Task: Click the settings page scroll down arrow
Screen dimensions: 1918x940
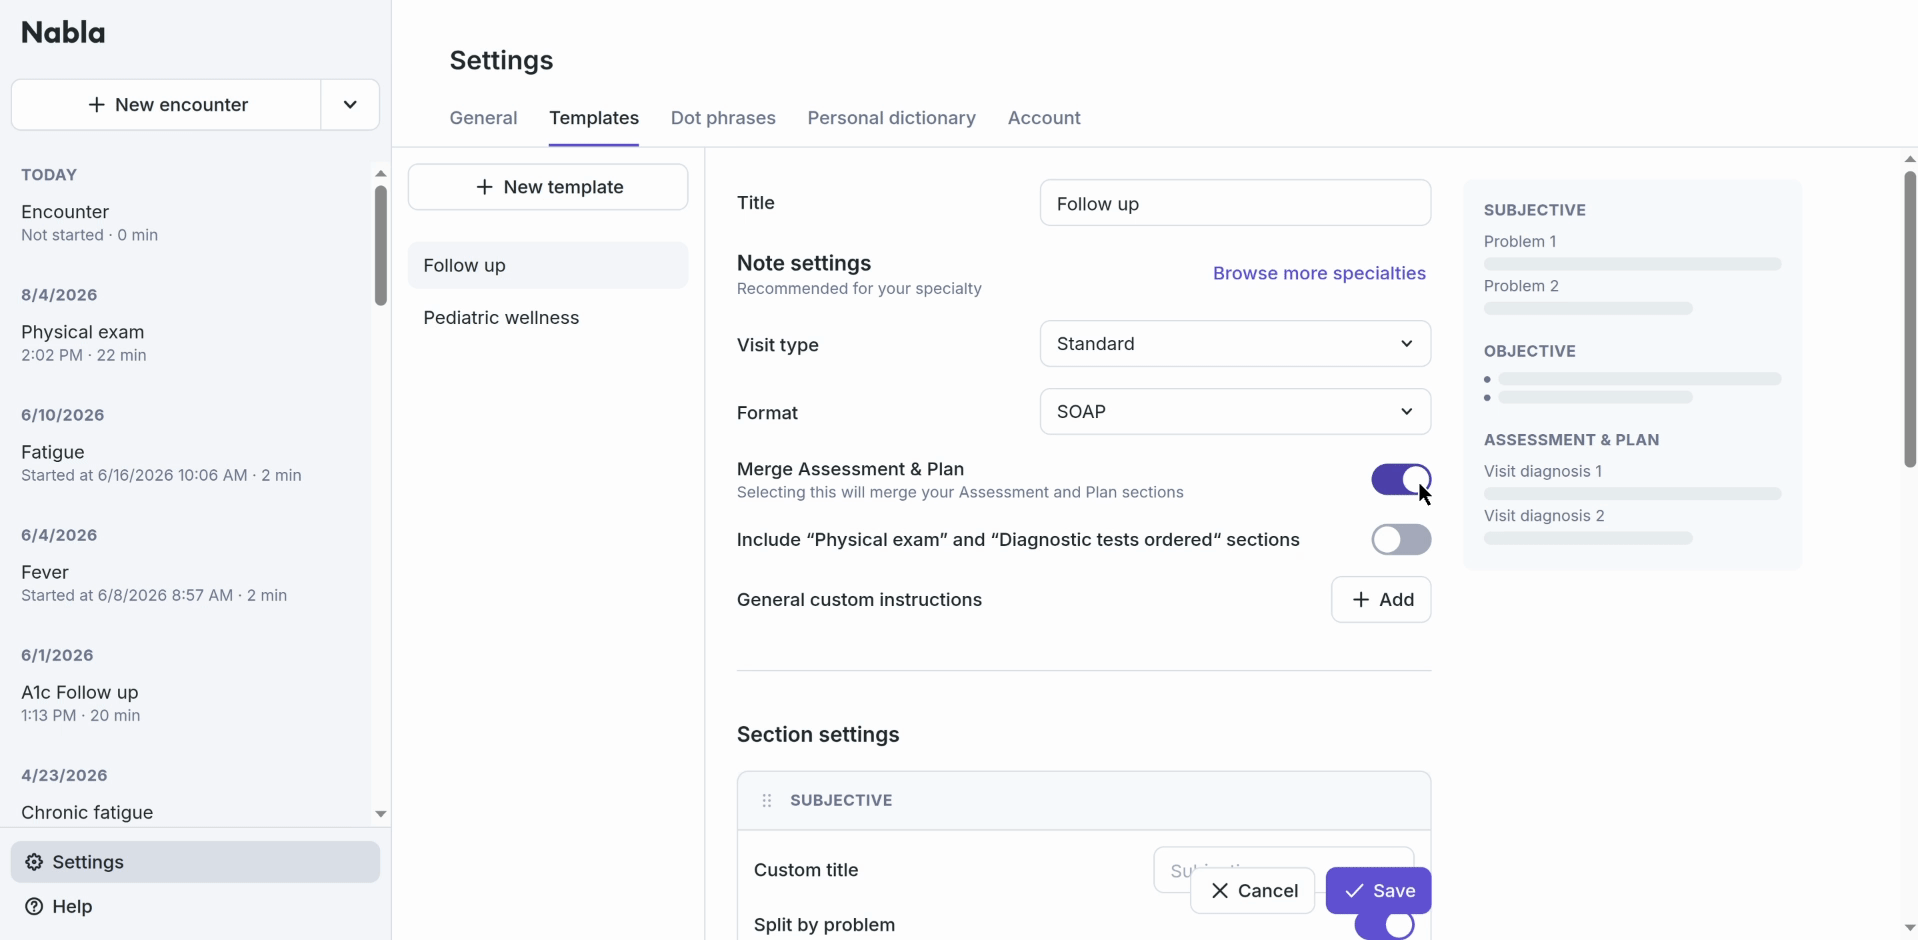Action: 1910,927
